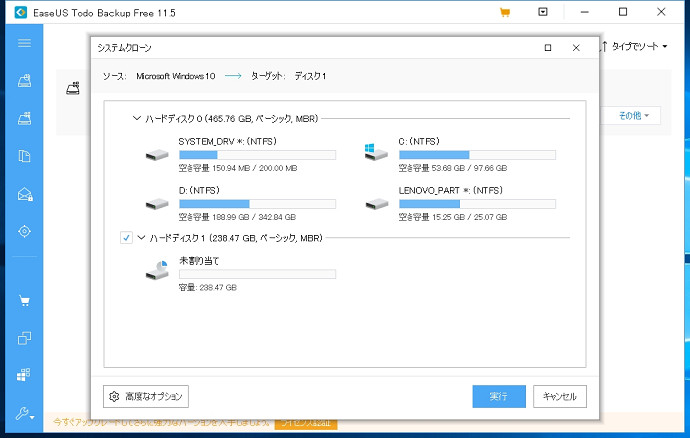Click the backup task disk icon behind dialog
Image resolution: width=690 pixels, height=438 pixels.
click(73, 88)
